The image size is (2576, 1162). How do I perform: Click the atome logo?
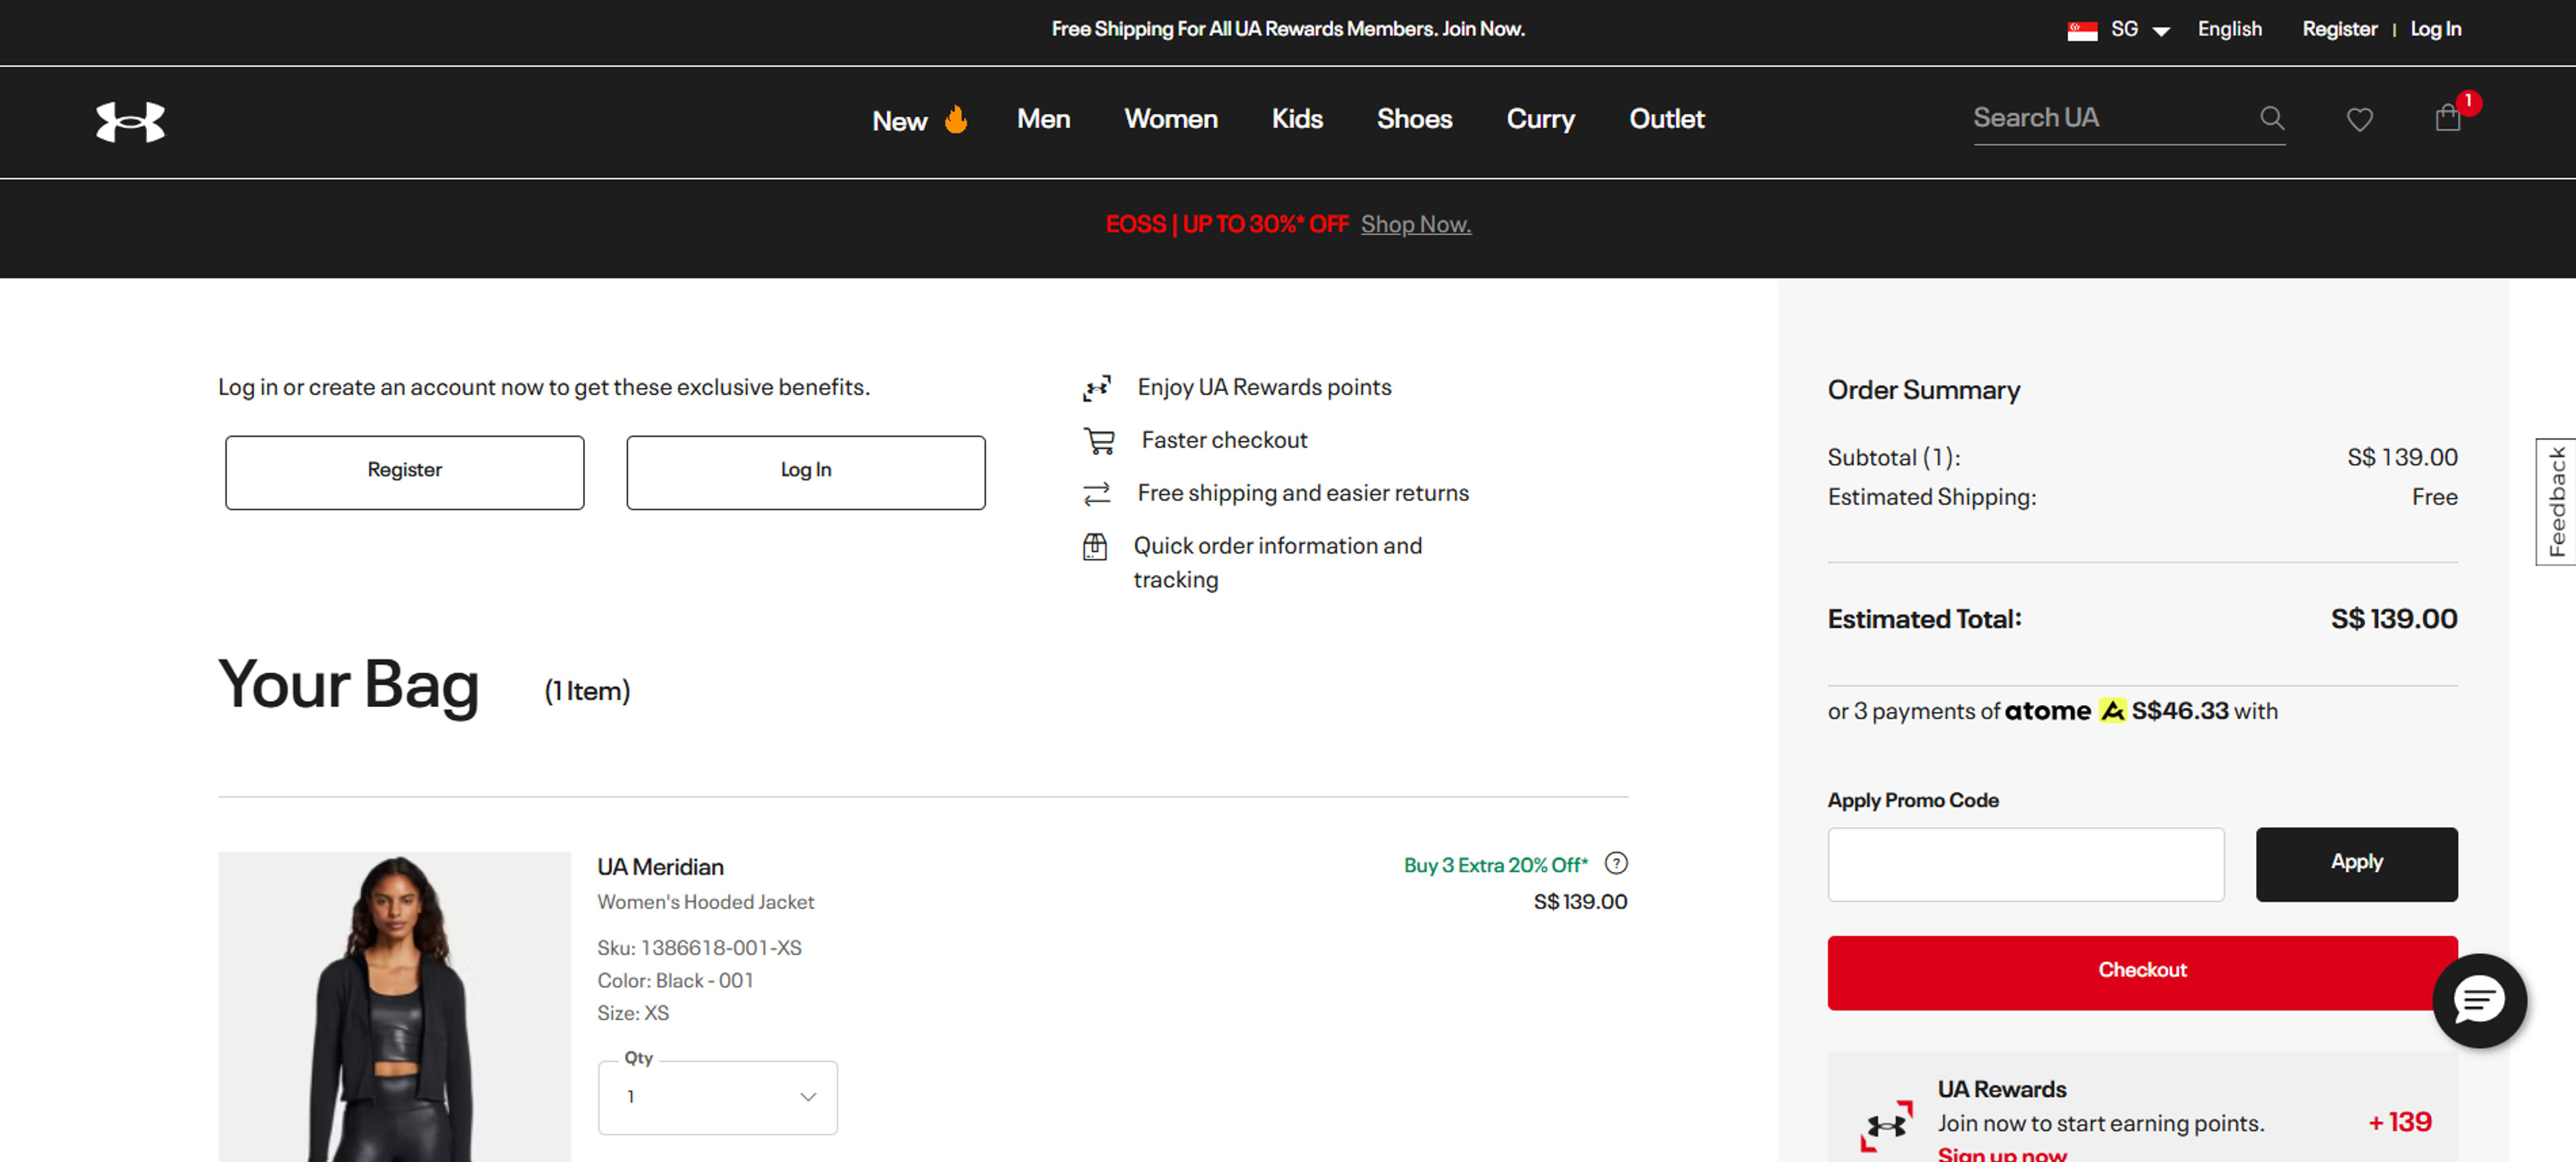coord(2065,711)
